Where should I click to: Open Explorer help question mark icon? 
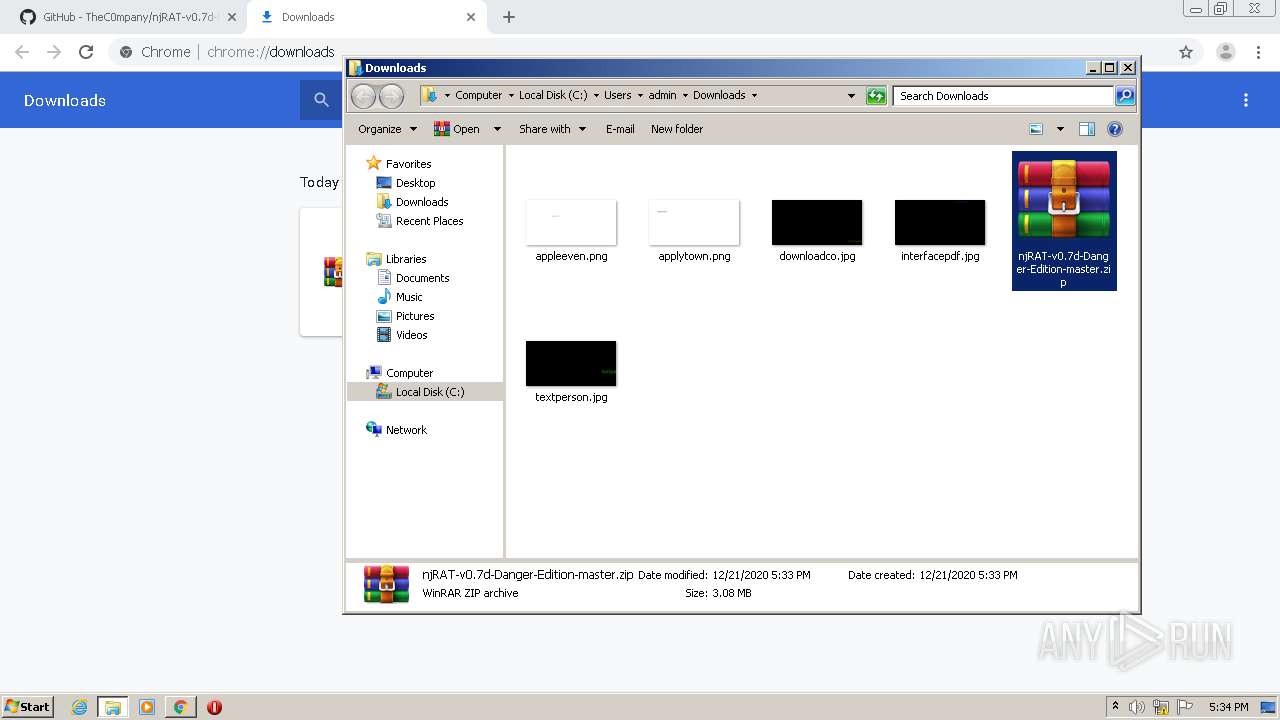pyautogui.click(x=1115, y=129)
